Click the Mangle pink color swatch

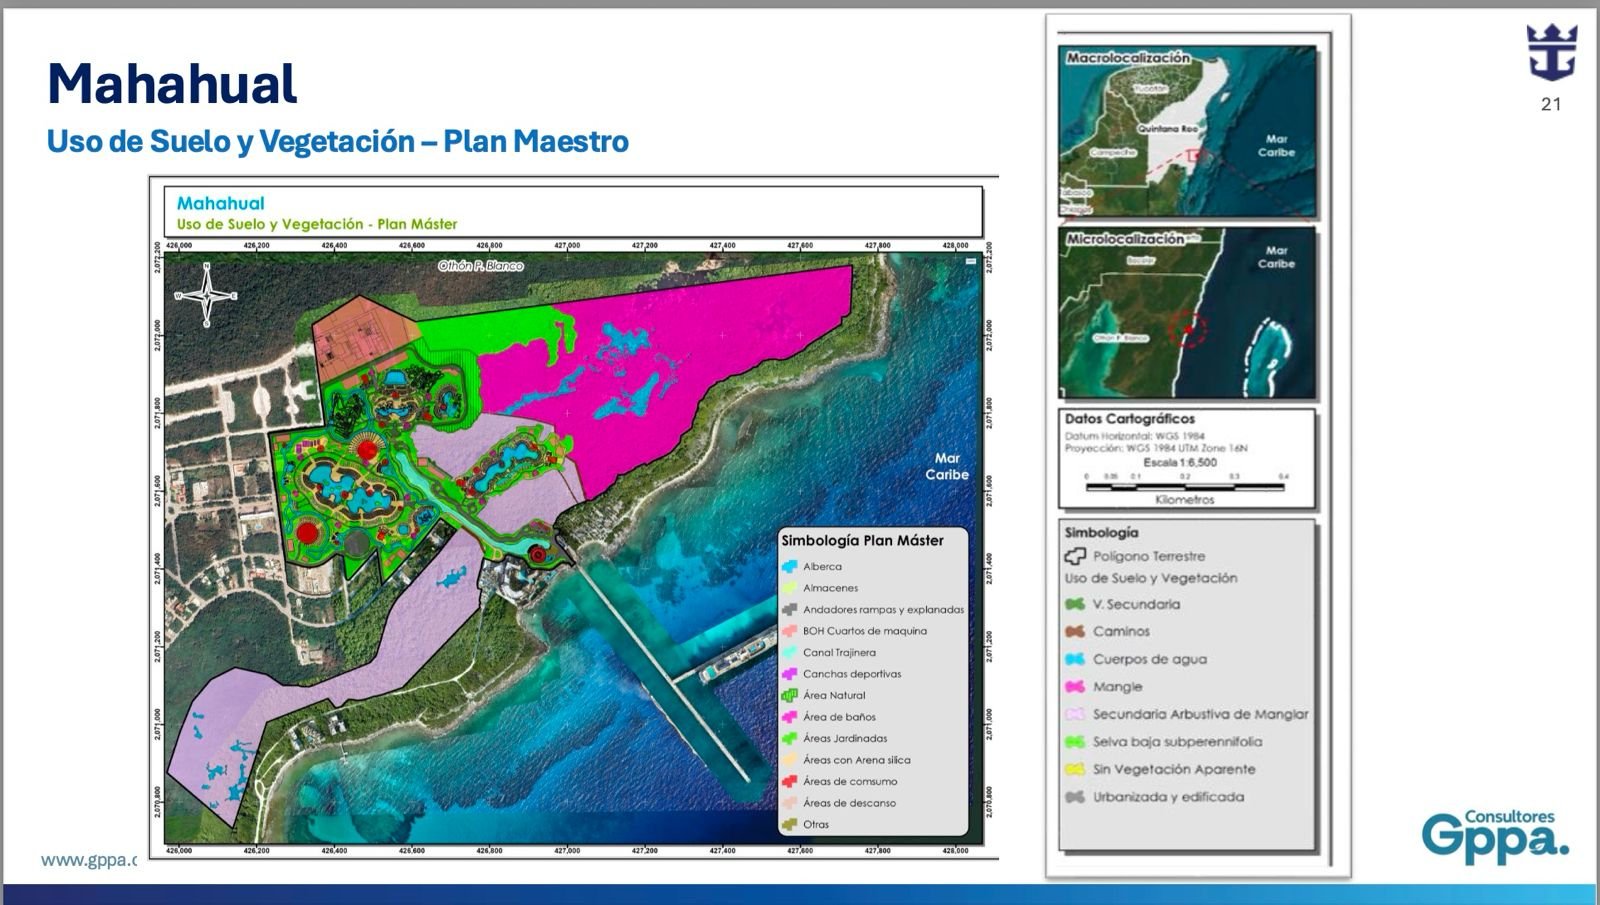pyautogui.click(x=1075, y=687)
